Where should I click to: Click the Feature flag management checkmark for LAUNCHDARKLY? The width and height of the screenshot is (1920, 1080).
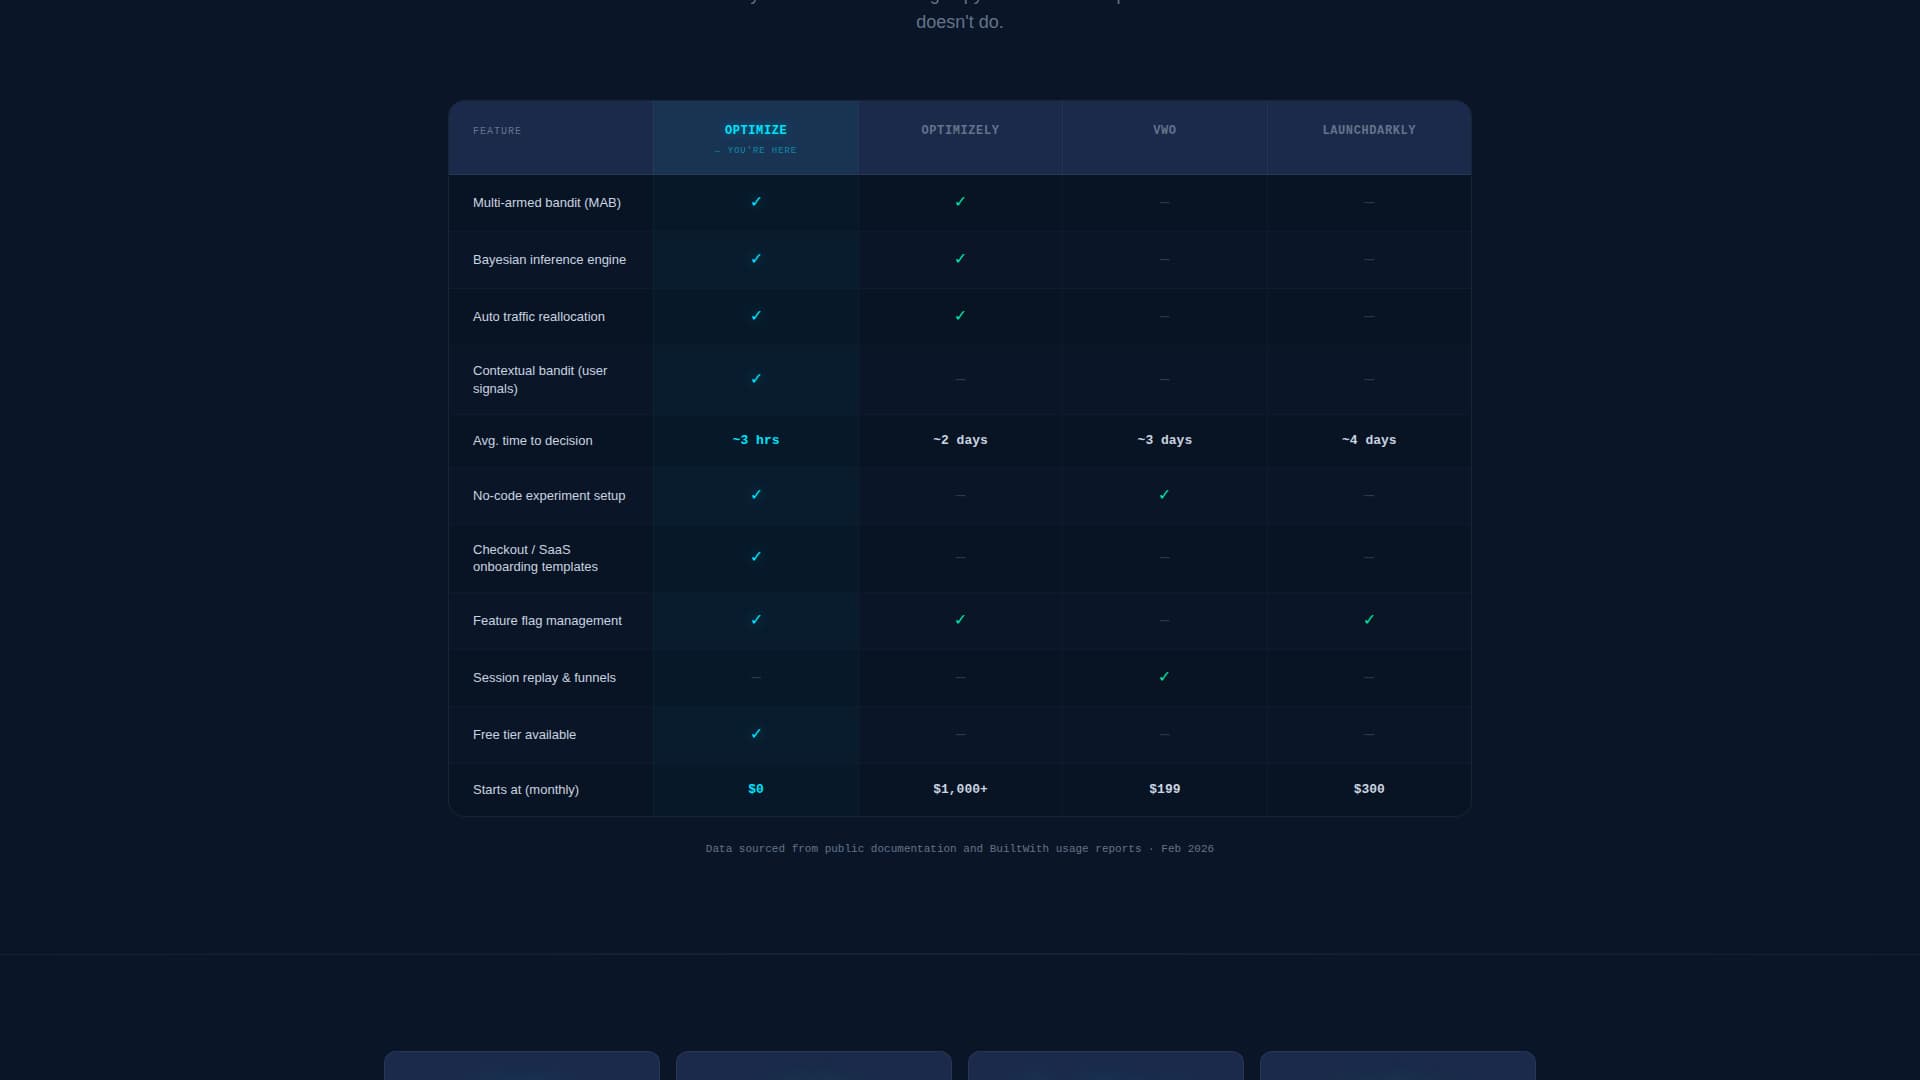(1368, 619)
